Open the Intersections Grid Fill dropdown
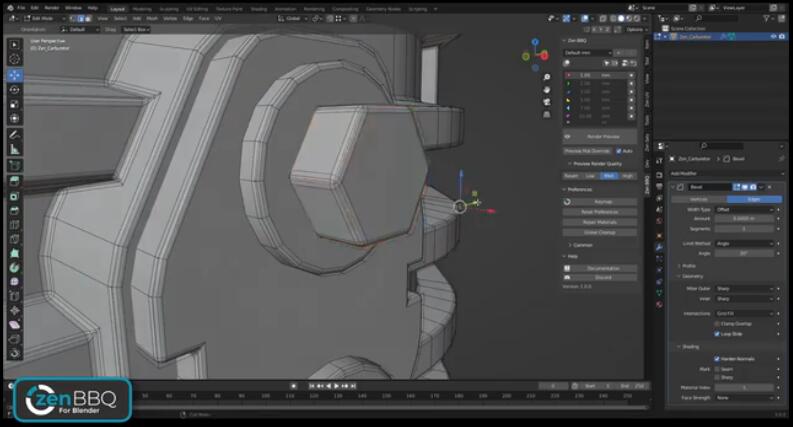The width and height of the screenshot is (793, 427). pos(744,314)
